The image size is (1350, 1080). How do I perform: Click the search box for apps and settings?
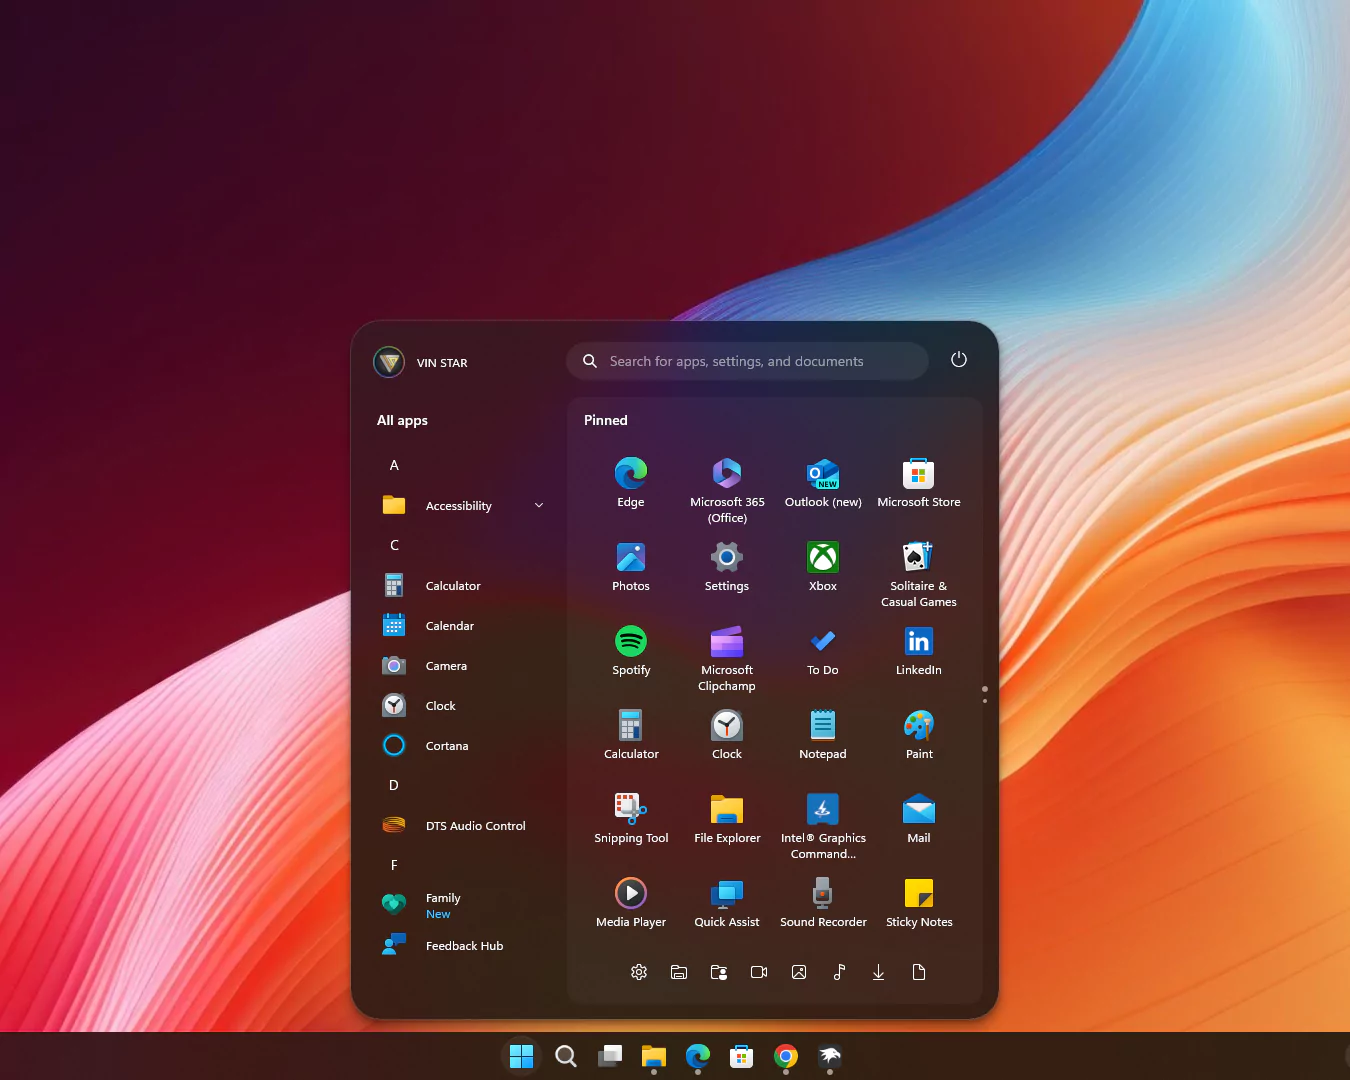747,361
